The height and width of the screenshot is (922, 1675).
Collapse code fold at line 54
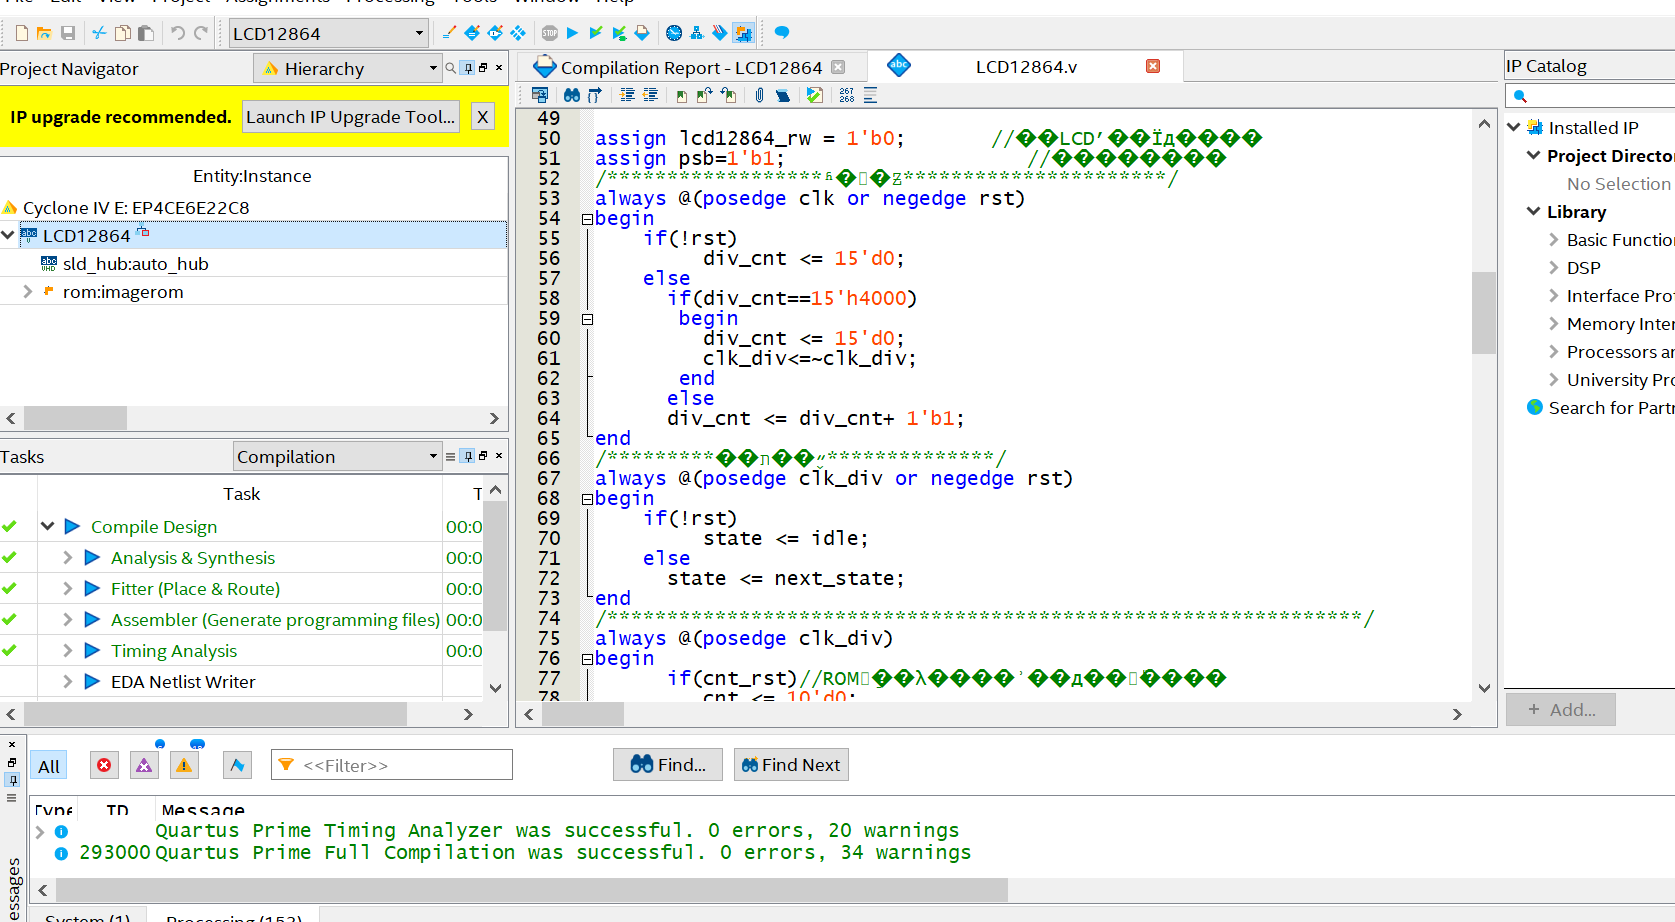point(587,219)
